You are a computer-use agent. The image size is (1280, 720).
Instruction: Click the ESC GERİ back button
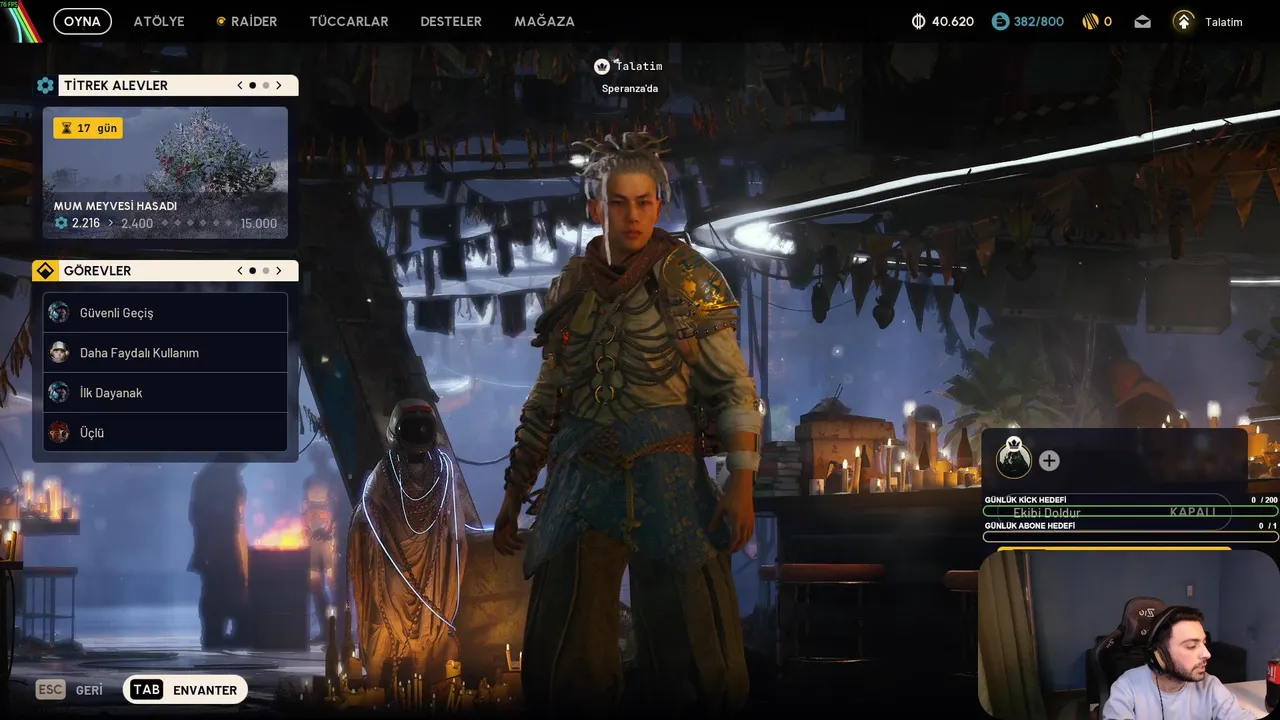pos(70,690)
